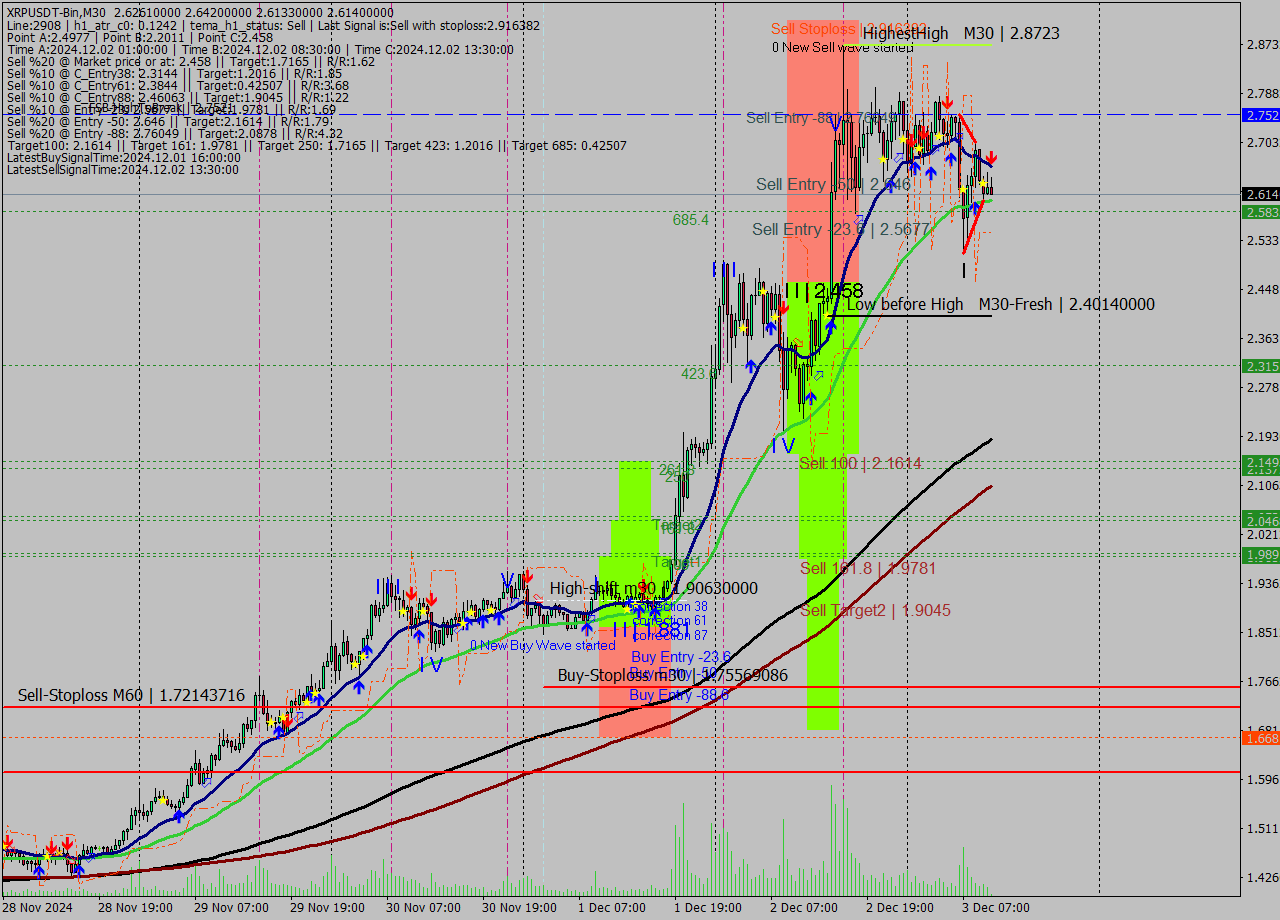Click the '0 New Buy Wave started' label

(543, 646)
